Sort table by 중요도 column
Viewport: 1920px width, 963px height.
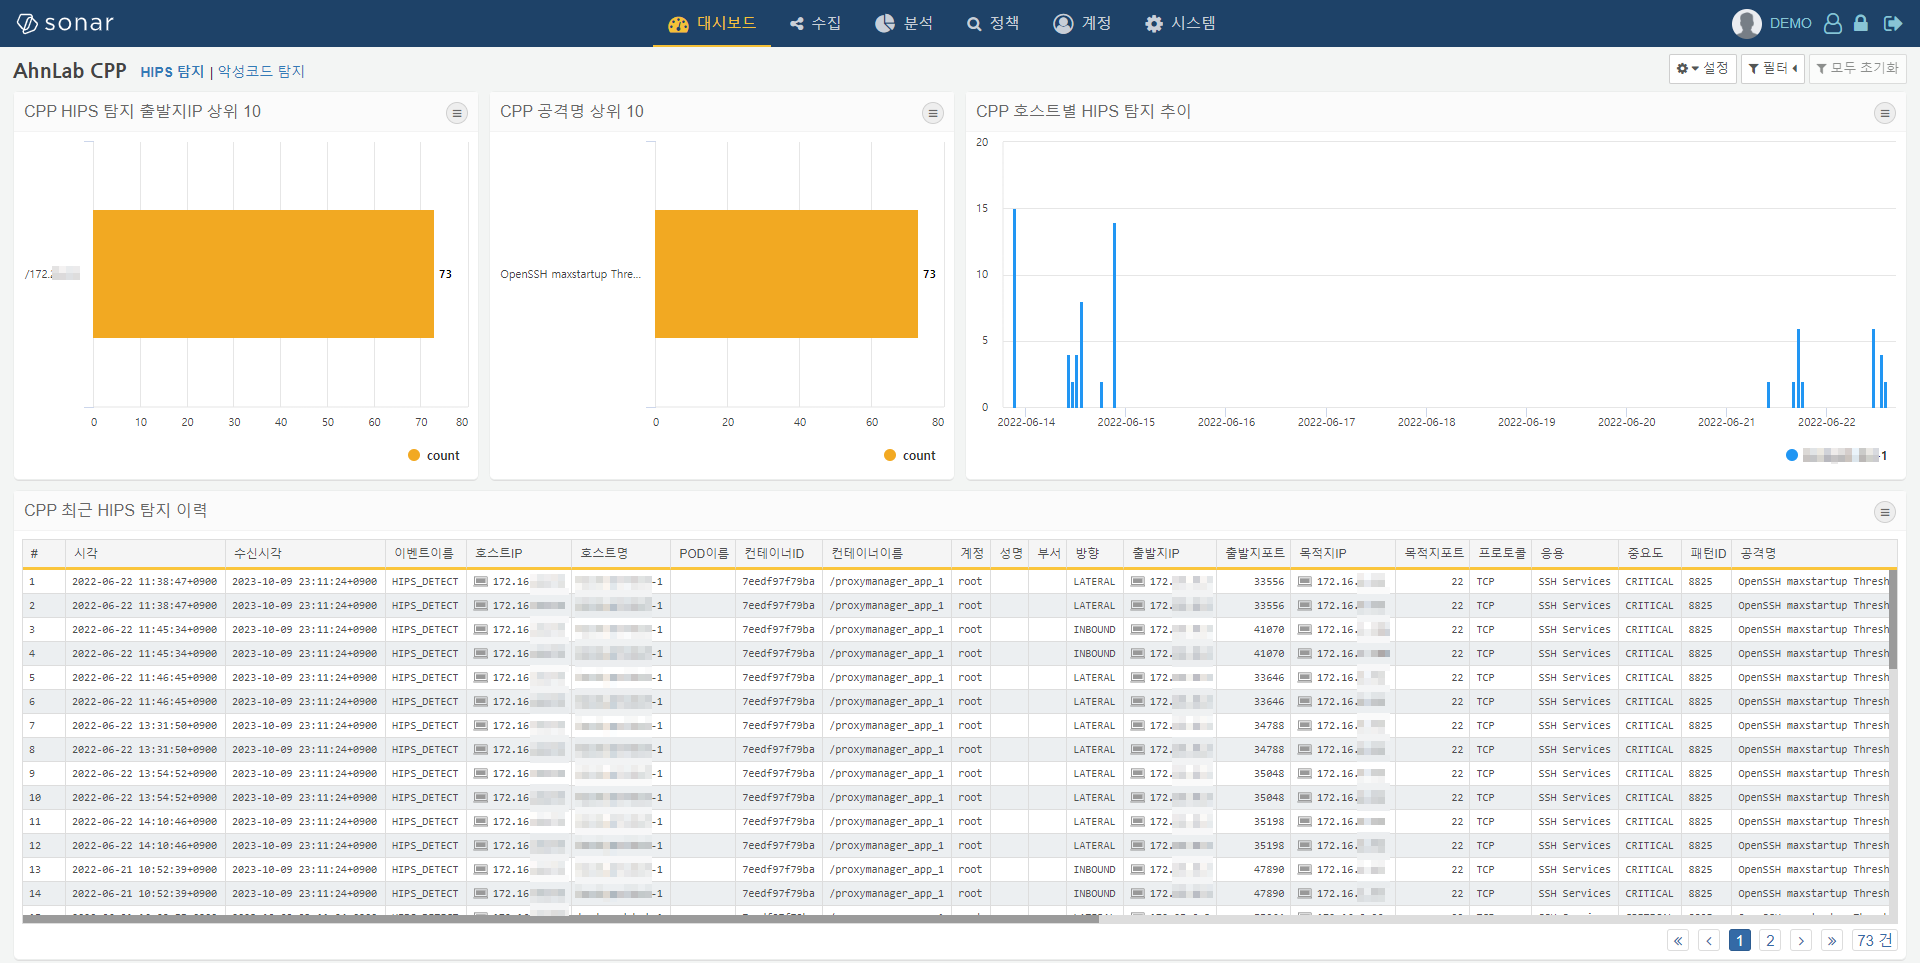click(x=1650, y=553)
